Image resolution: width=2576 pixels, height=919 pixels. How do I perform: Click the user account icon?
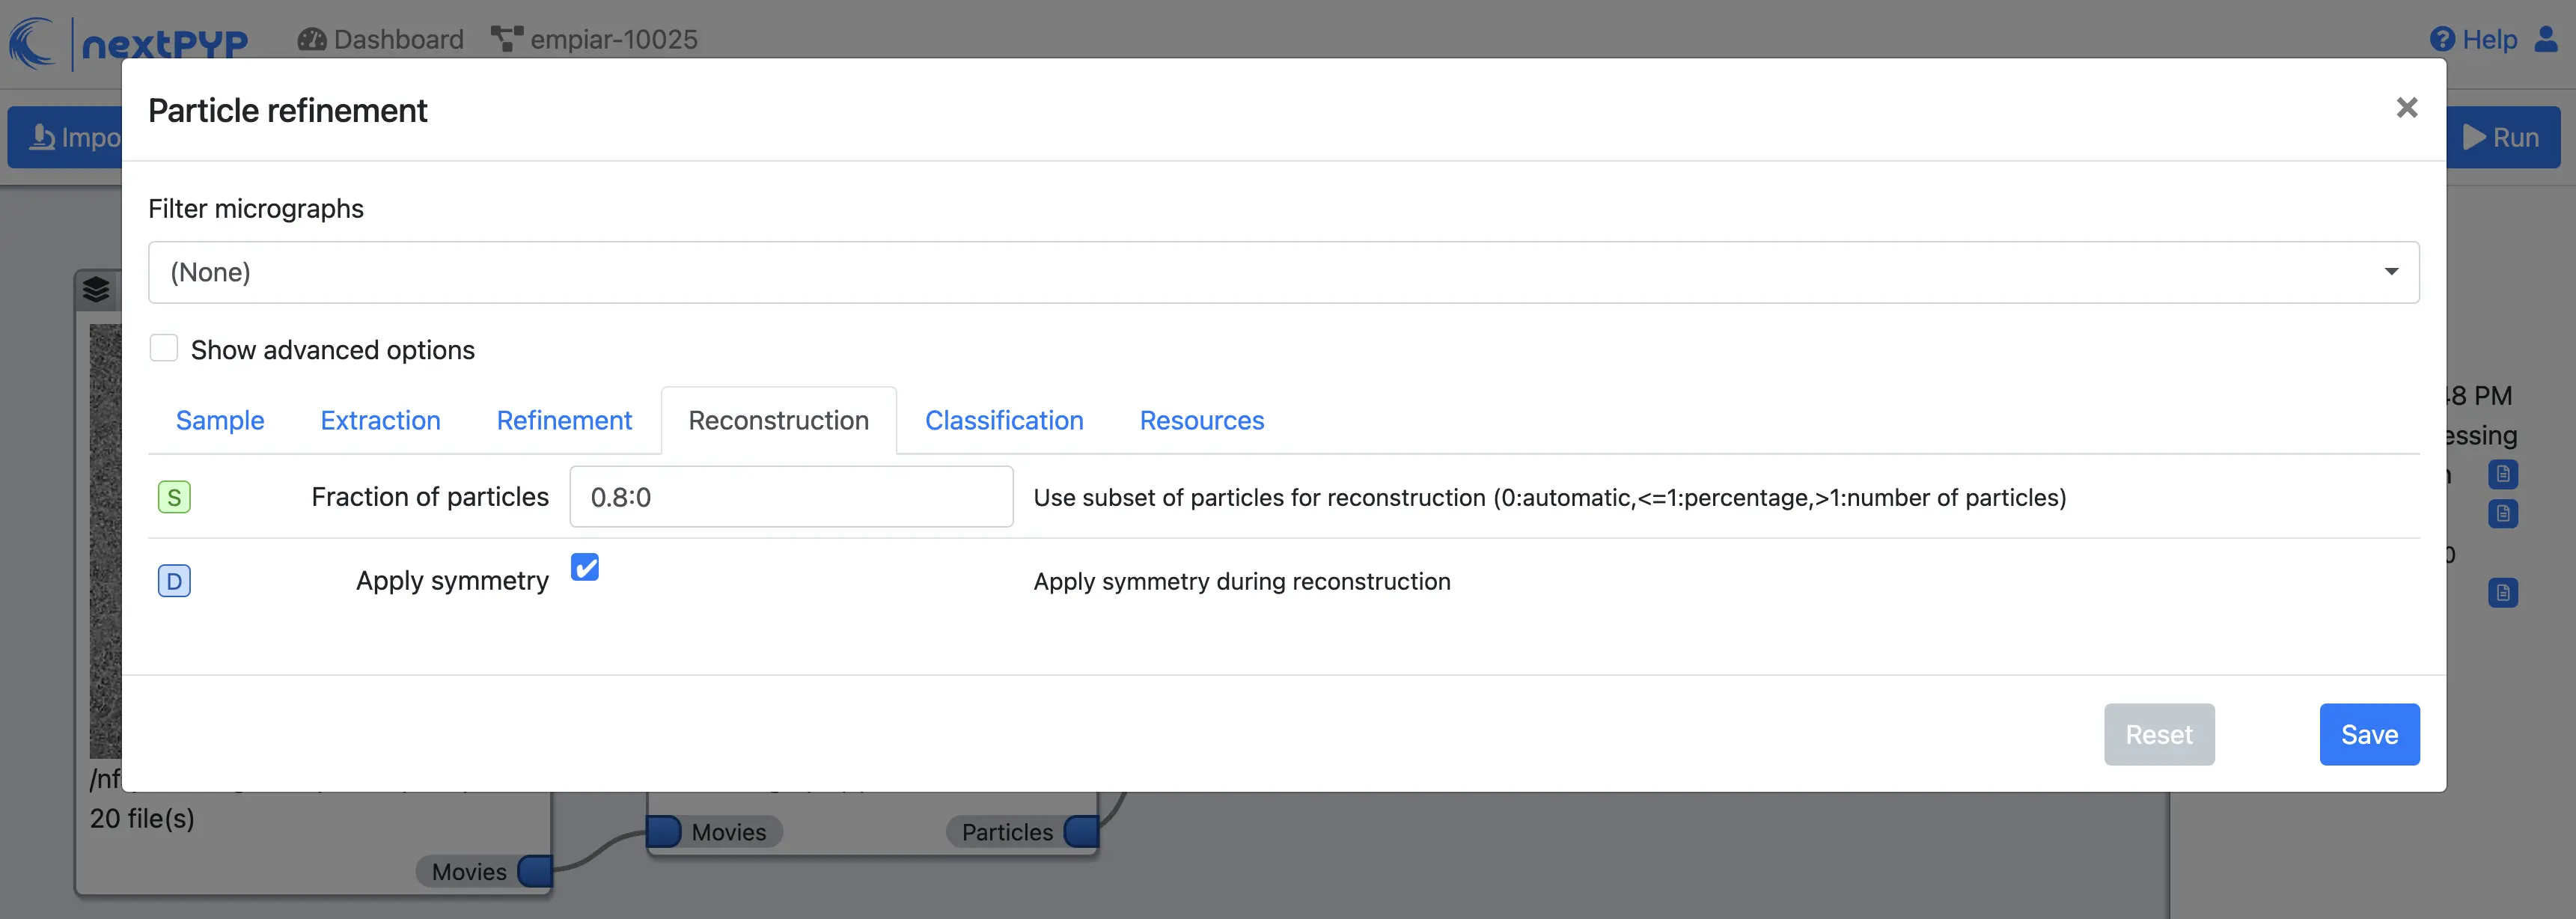2546,39
